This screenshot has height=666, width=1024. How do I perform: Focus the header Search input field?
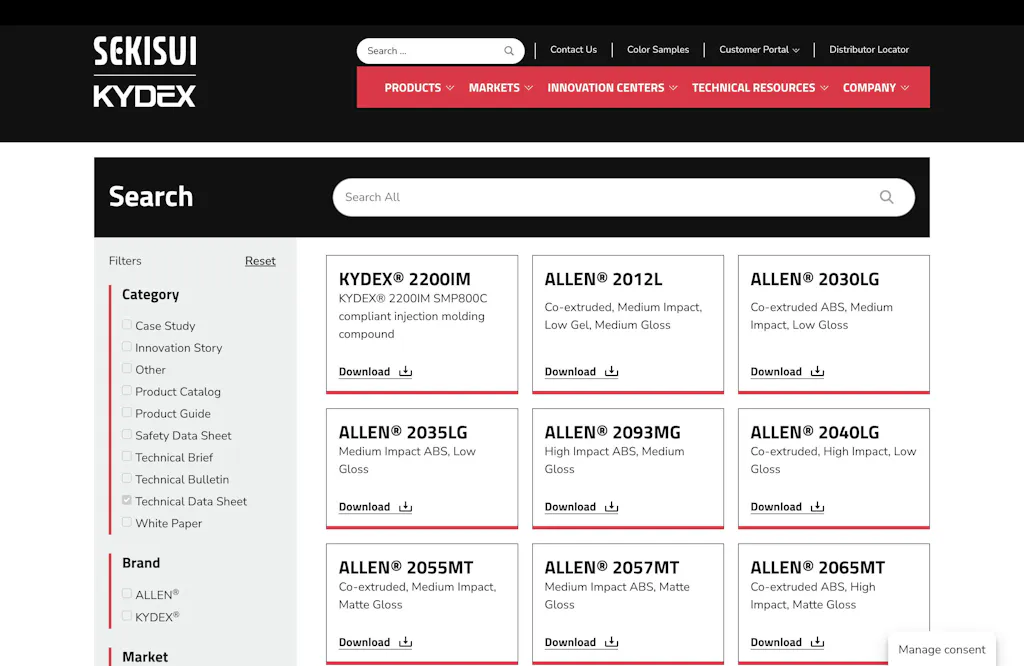[431, 51]
